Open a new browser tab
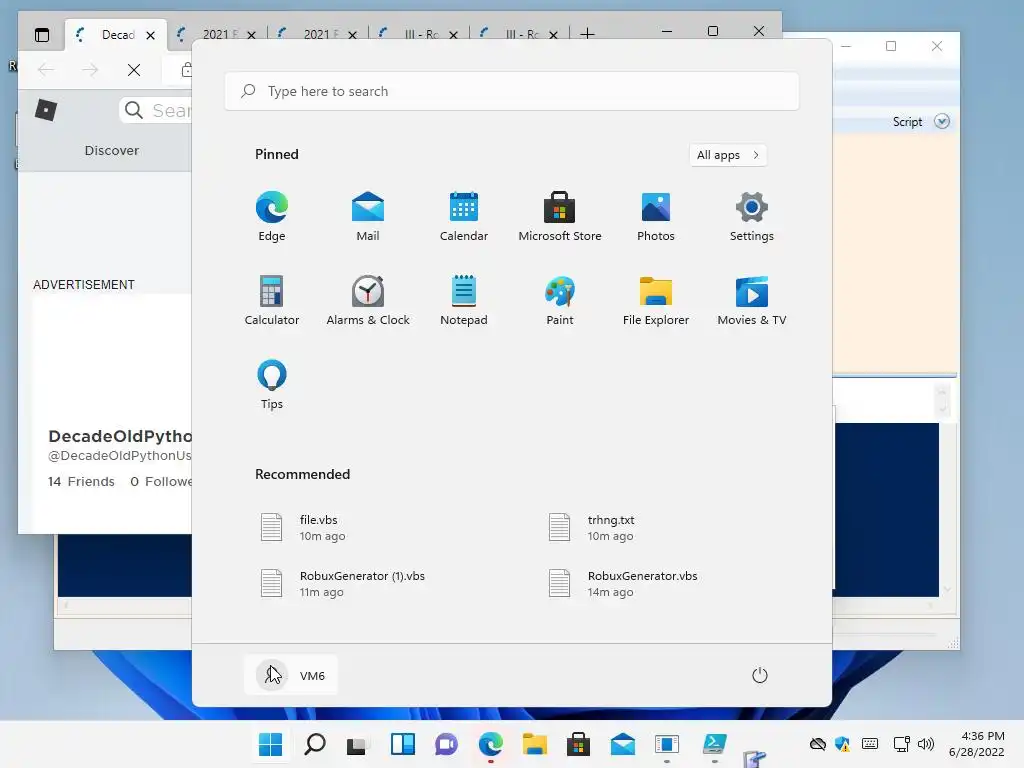The height and width of the screenshot is (768, 1024). pos(587,33)
